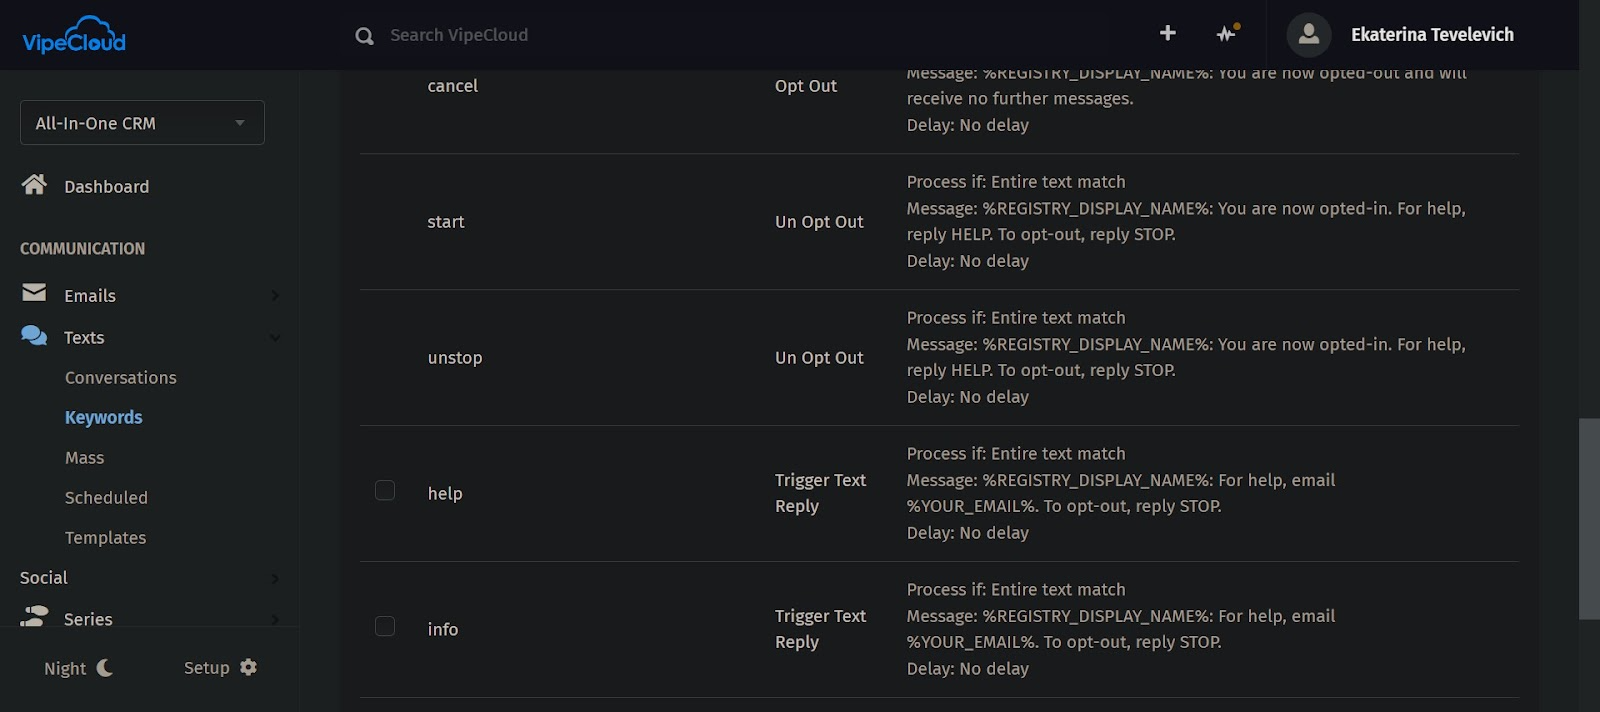The height and width of the screenshot is (712, 1600).
Task: Collapse the Texts submenu chevron
Action: 275,338
